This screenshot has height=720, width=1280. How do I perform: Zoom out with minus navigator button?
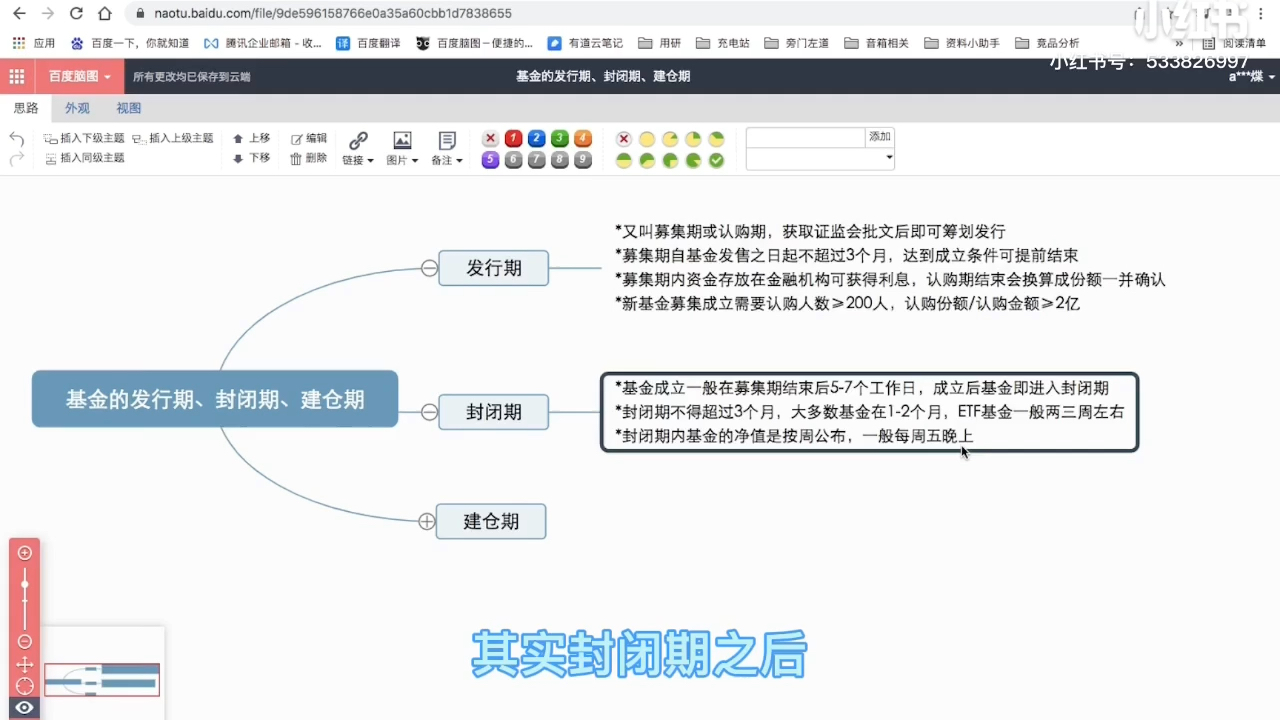pyautogui.click(x=25, y=641)
